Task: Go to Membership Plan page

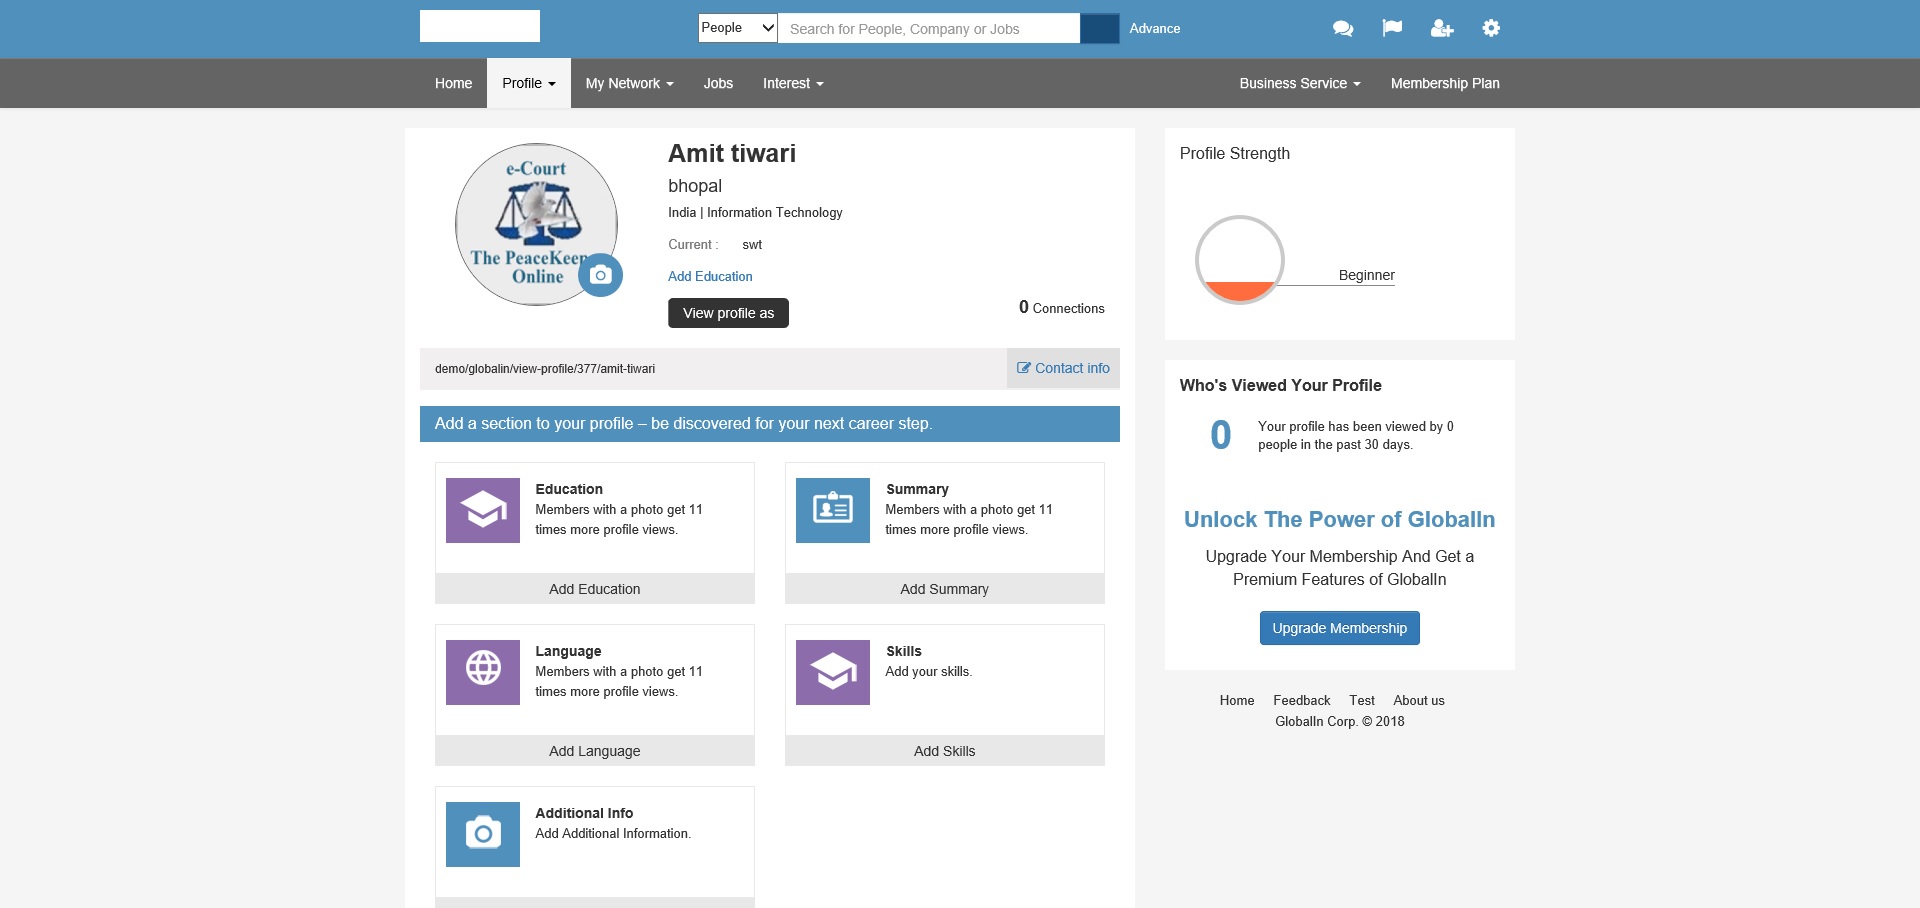Action: coord(1444,84)
